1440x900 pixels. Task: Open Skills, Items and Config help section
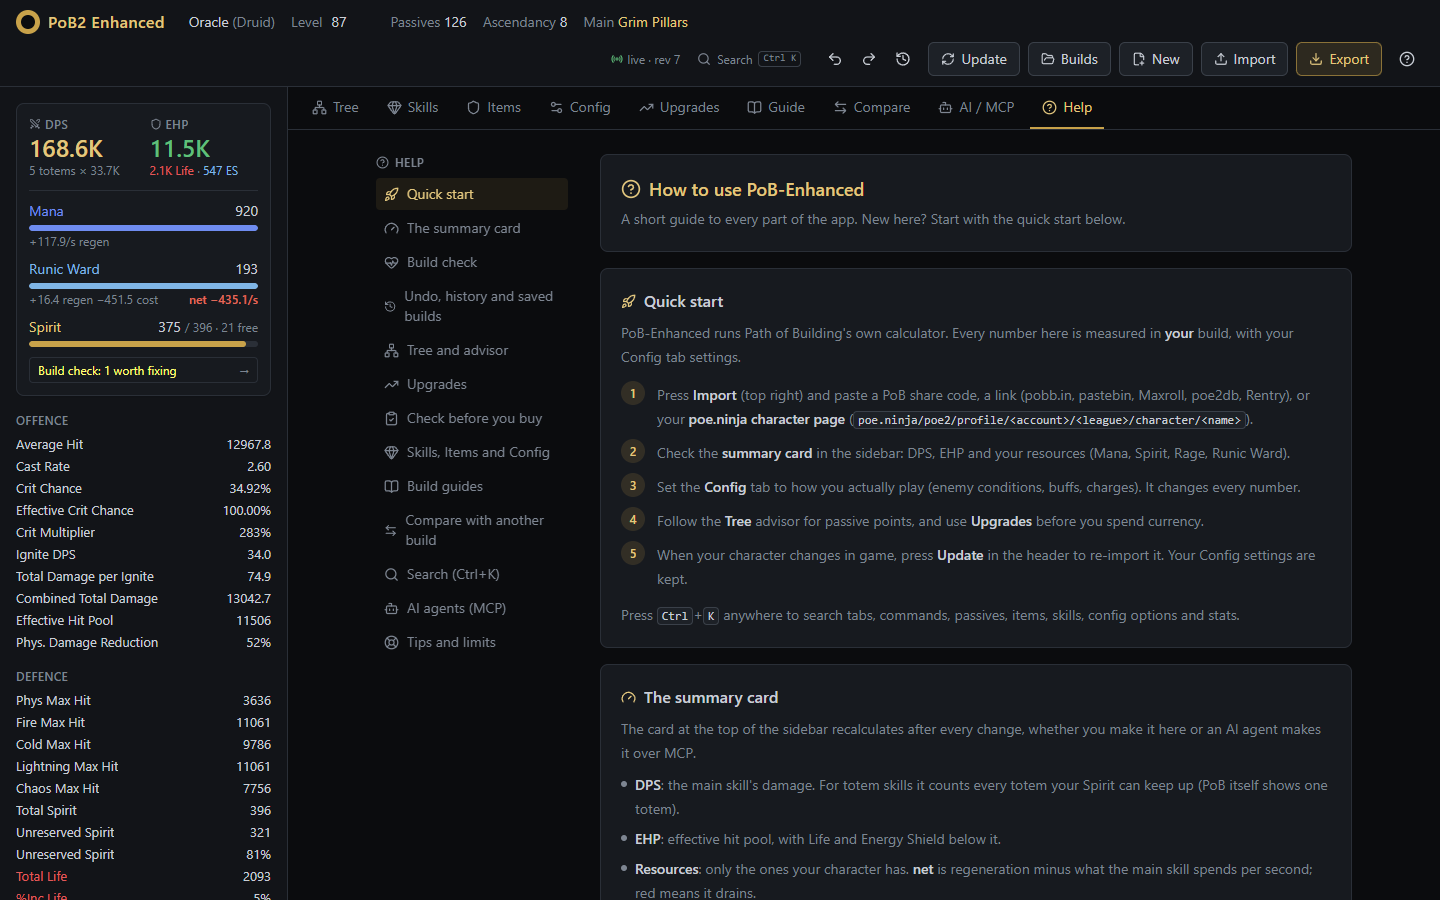[x=472, y=452]
